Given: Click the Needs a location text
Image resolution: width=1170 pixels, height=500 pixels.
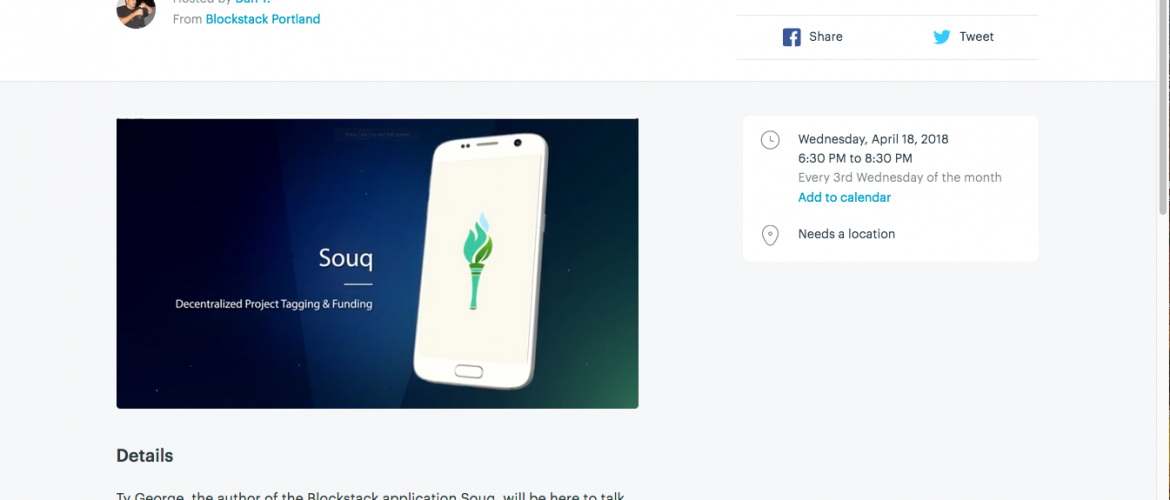Looking at the screenshot, I should click(x=846, y=234).
